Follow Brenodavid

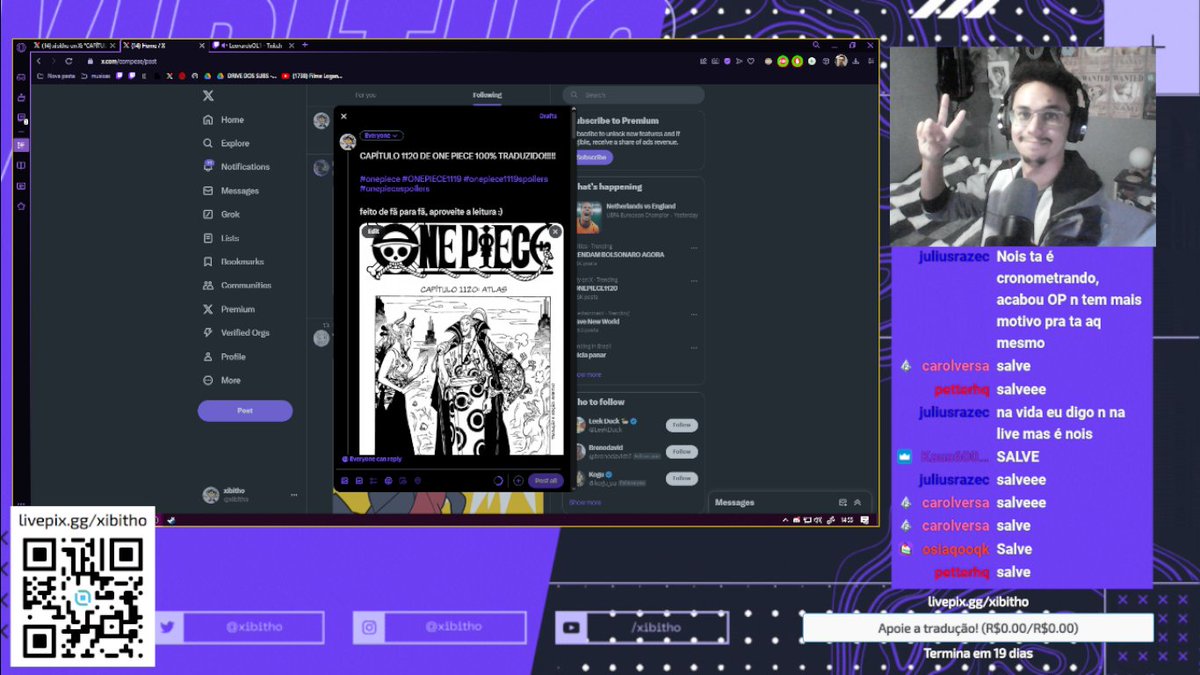[682, 452]
